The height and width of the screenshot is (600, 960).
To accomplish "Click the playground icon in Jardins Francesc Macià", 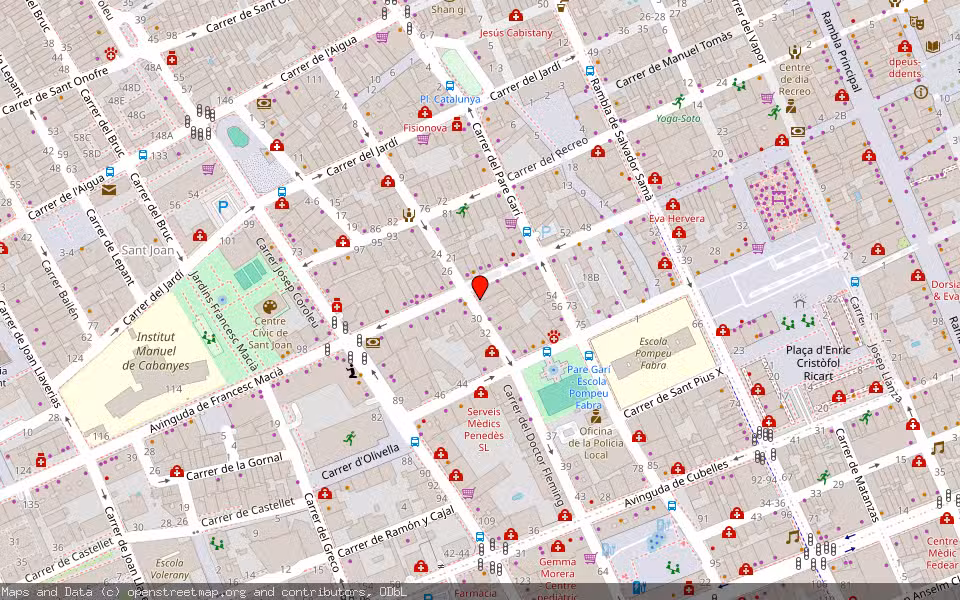I will [209, 337].
